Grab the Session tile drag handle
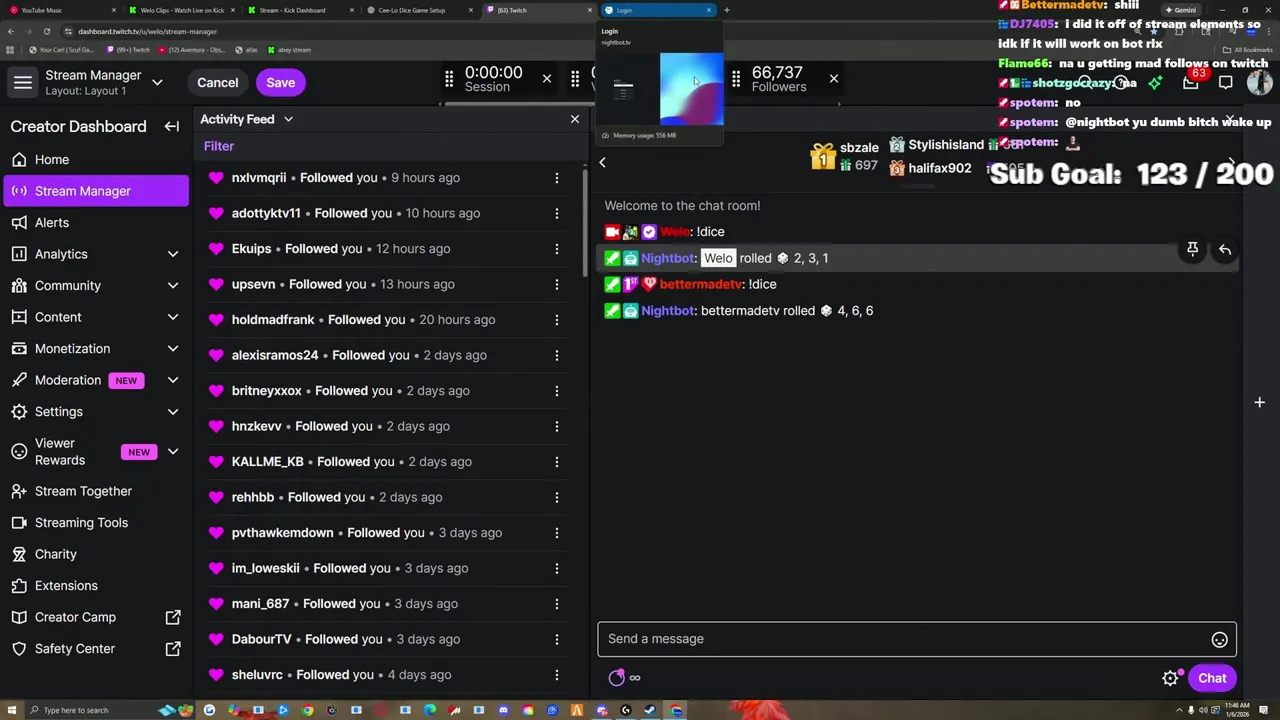 [449, 79]
